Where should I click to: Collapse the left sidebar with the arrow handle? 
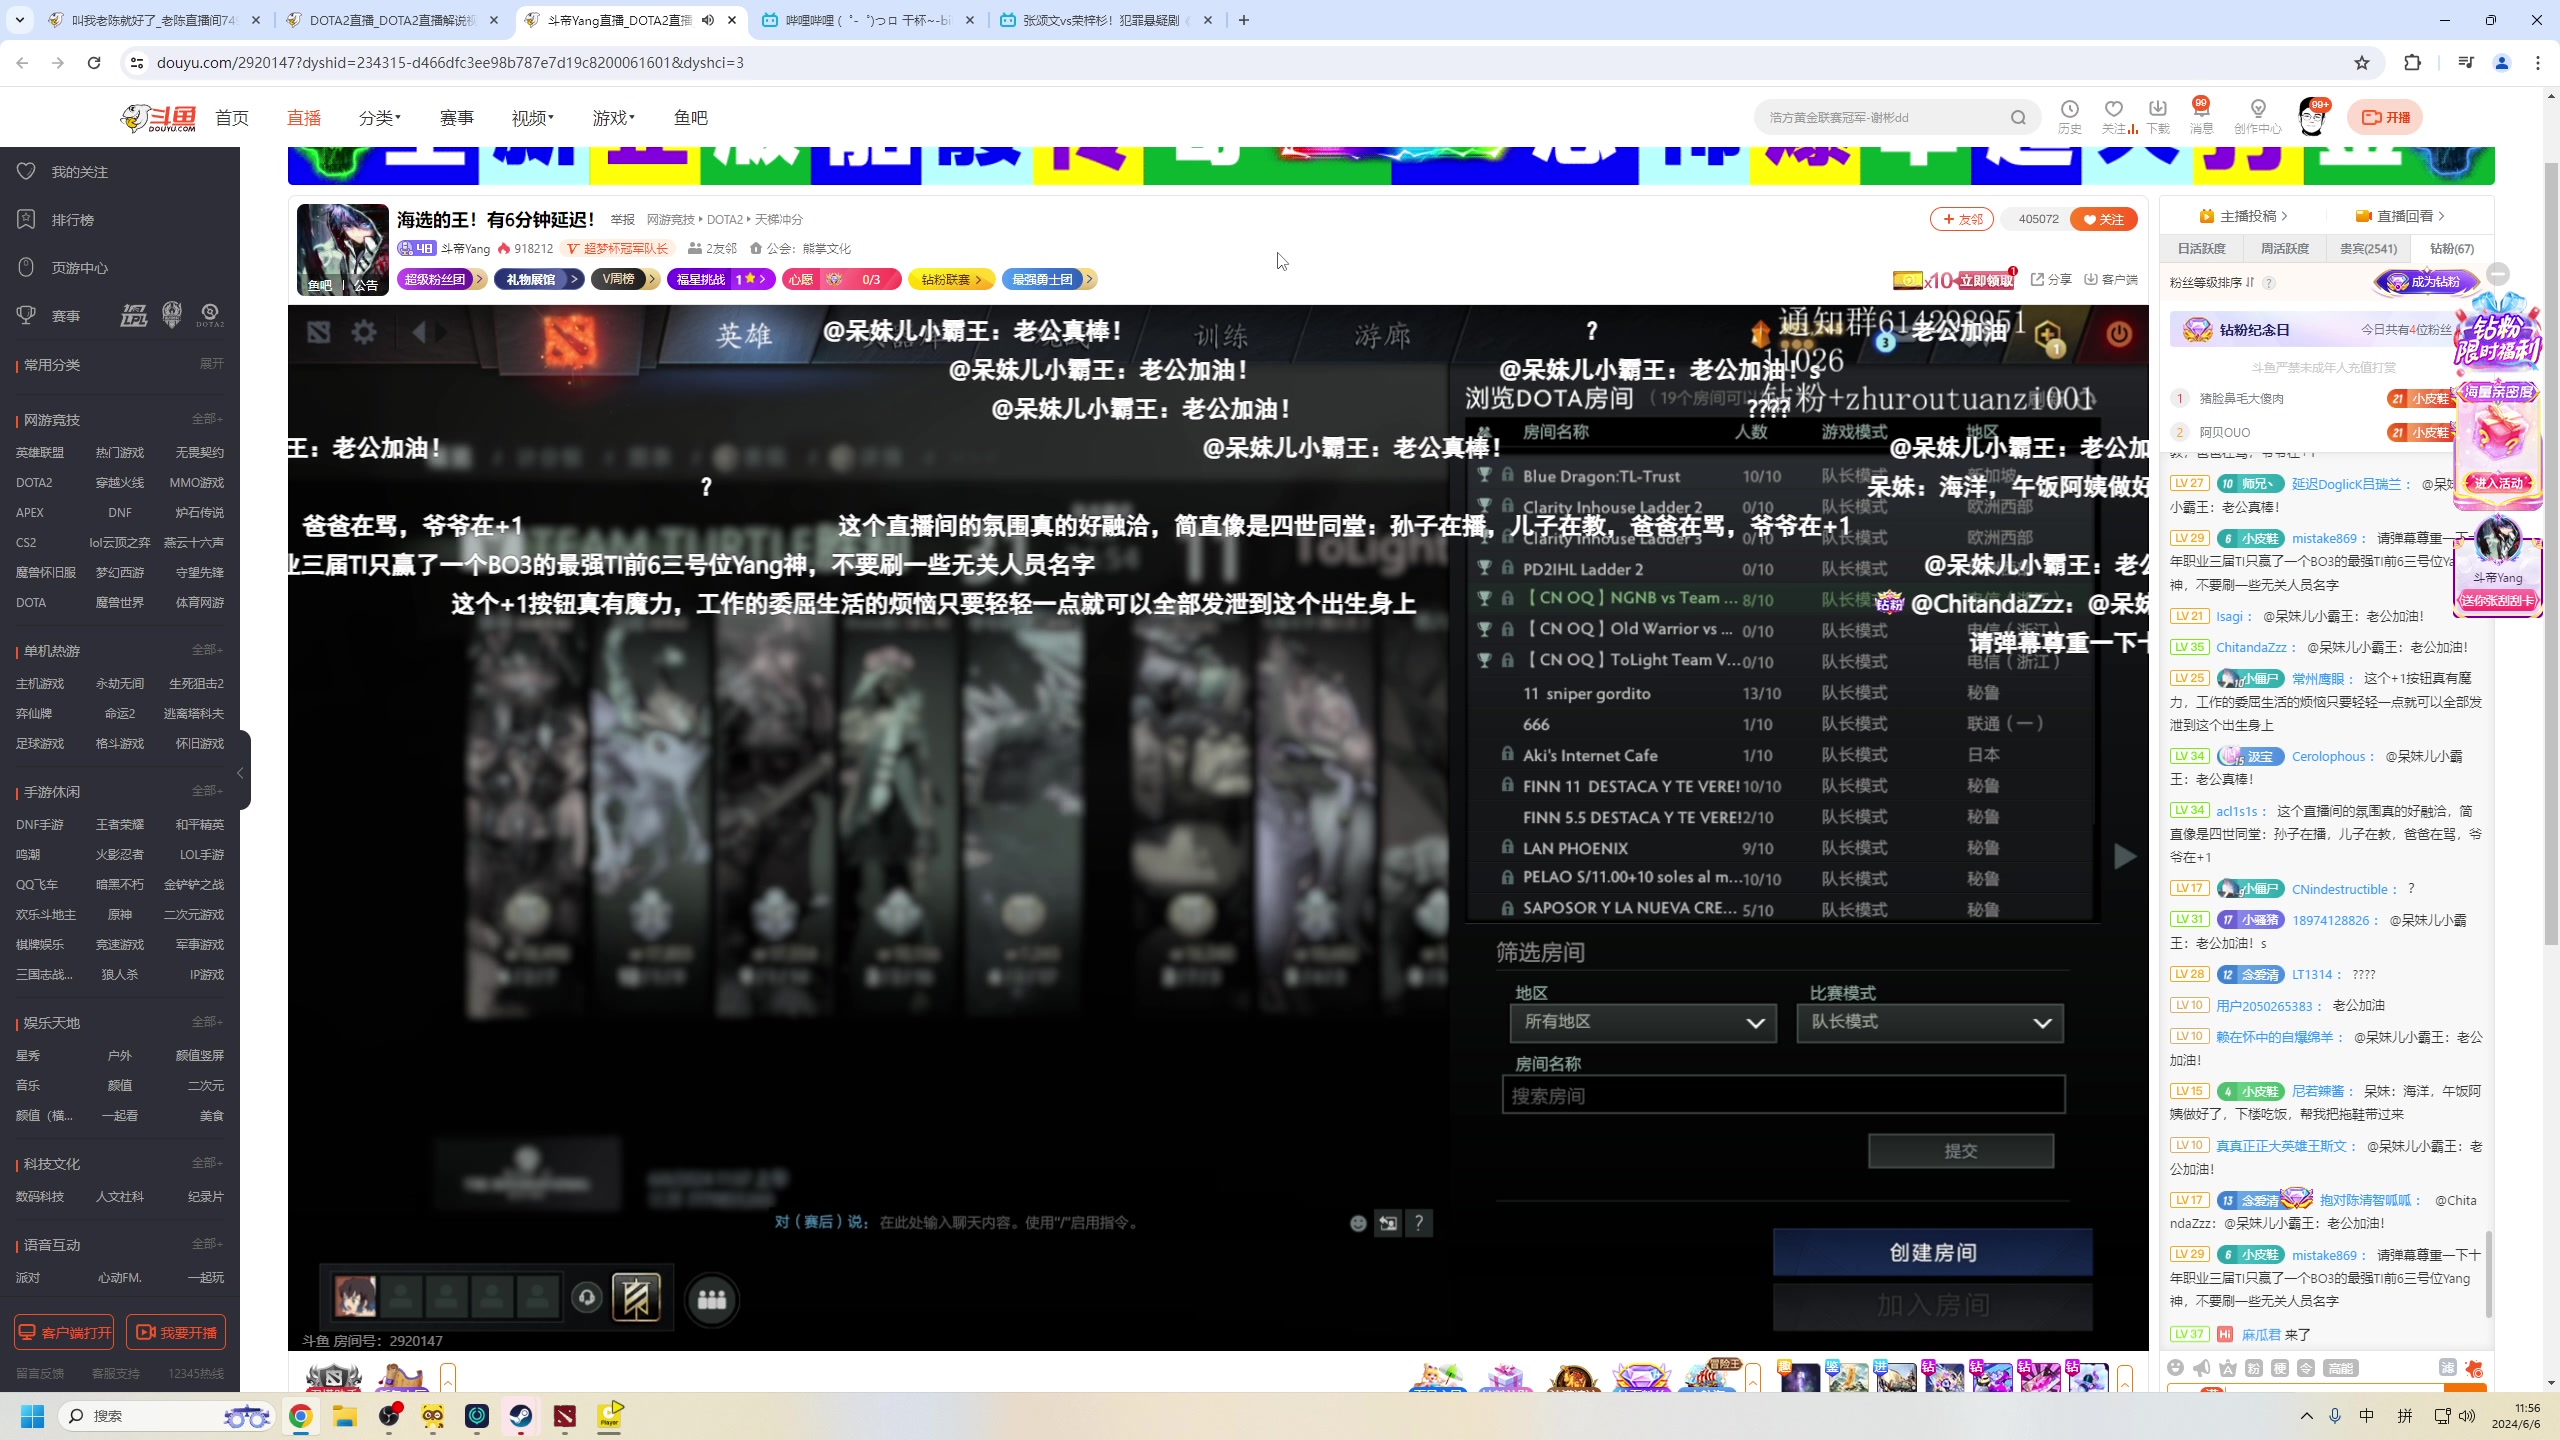[240, 772]
